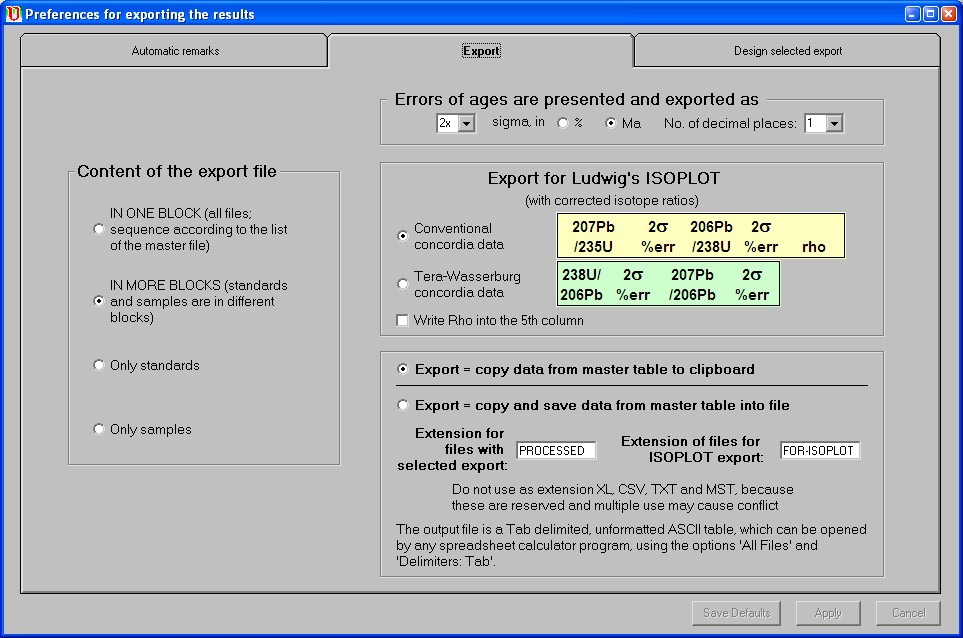
Task: Select the % error unit radio button
Action: [x=563, y=123]
